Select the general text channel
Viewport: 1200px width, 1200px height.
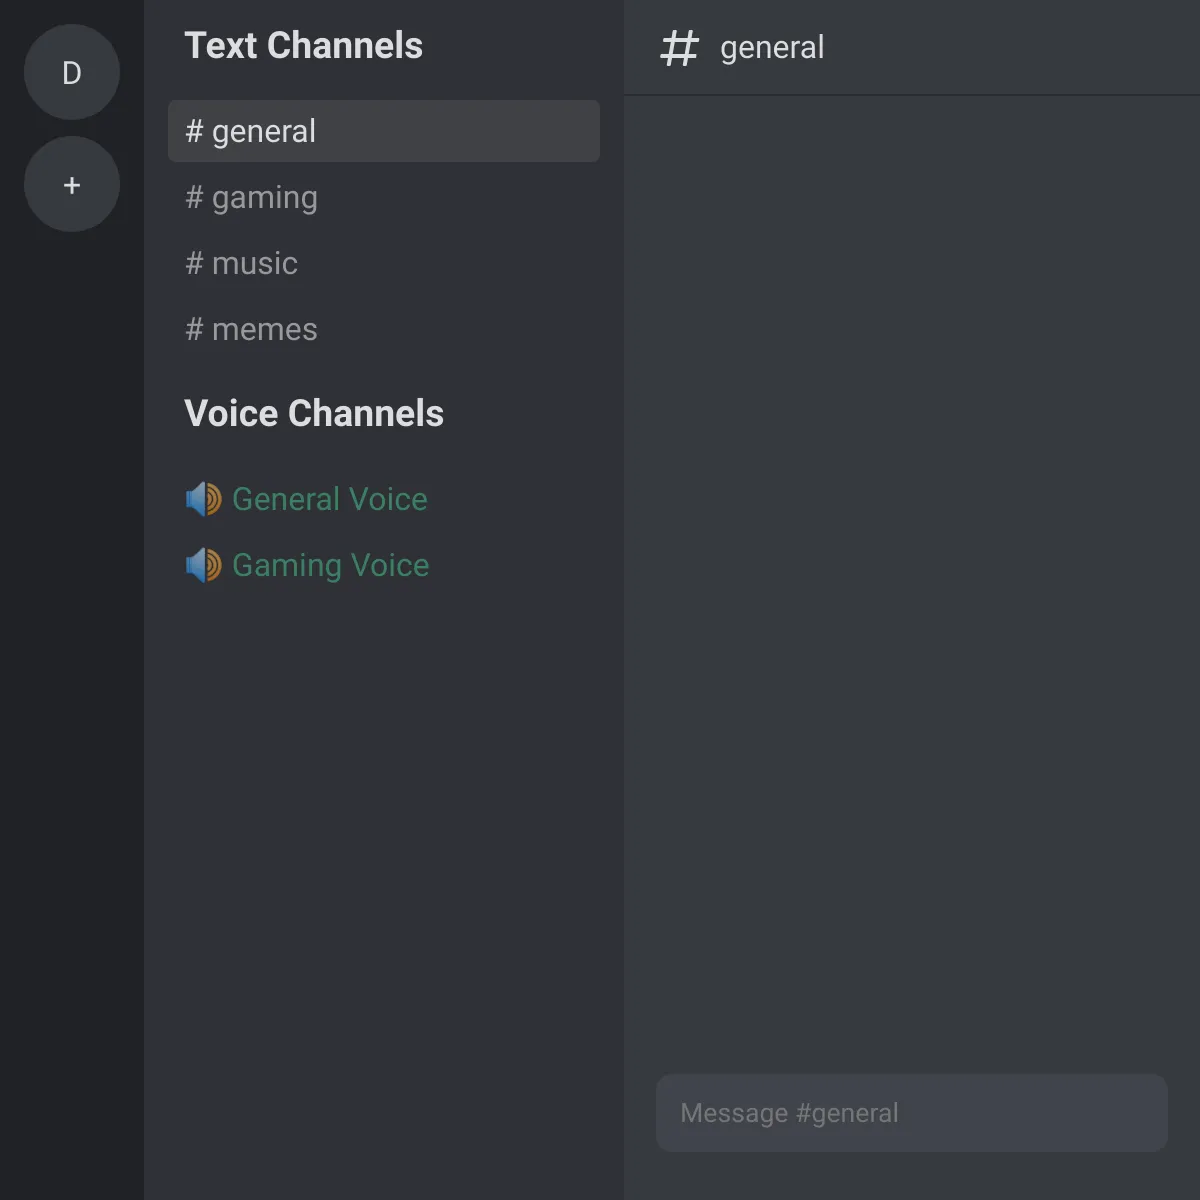[384, 131]
